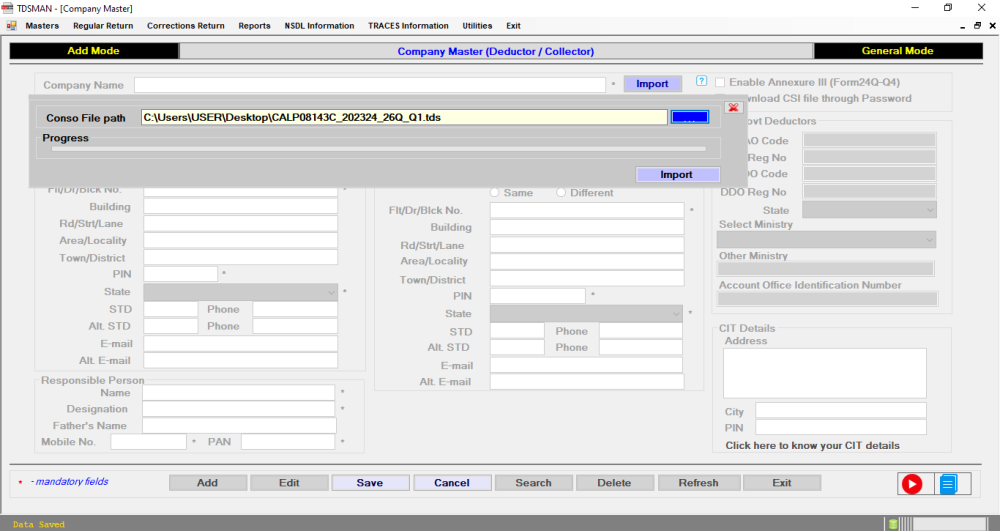This screenshot has height=531, width=1000.
Task: Click the green database icon in status bar
Action: pos(892,524)
